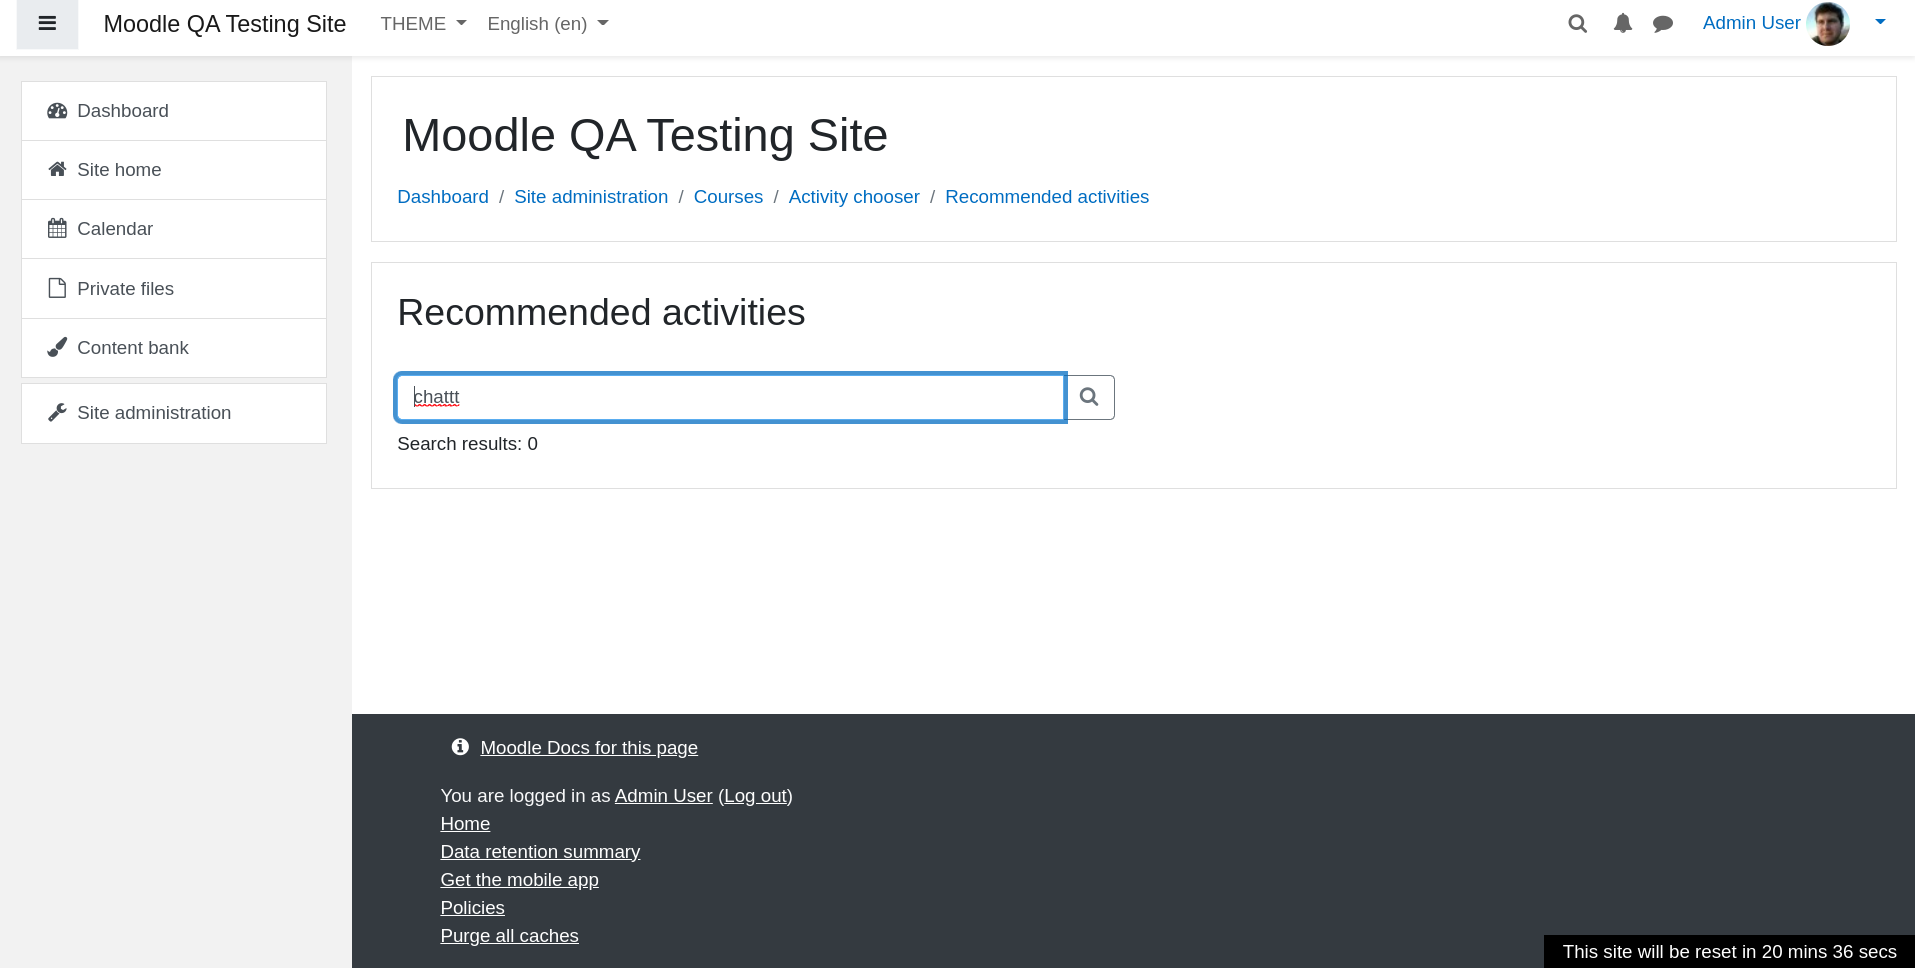Image resolution: width=1915 pixels, height=968 pixels.
Task: Click the Calendar grid icon
Action: (x=57, y=228)
